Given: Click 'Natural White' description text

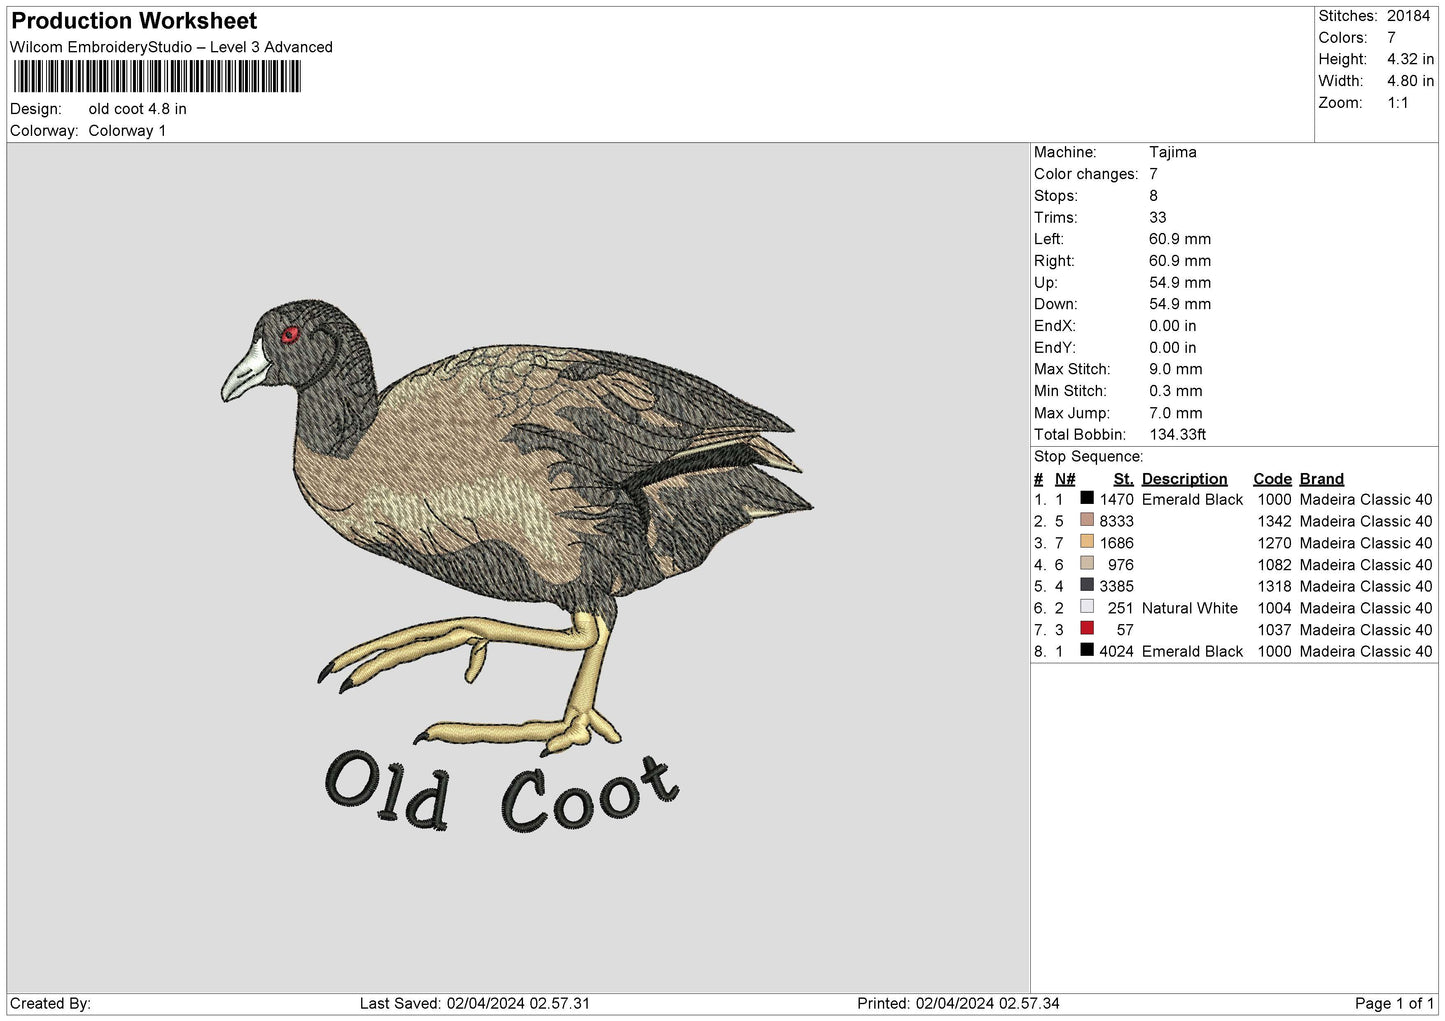Looking at the screenshot, I should click(1189, 608).
